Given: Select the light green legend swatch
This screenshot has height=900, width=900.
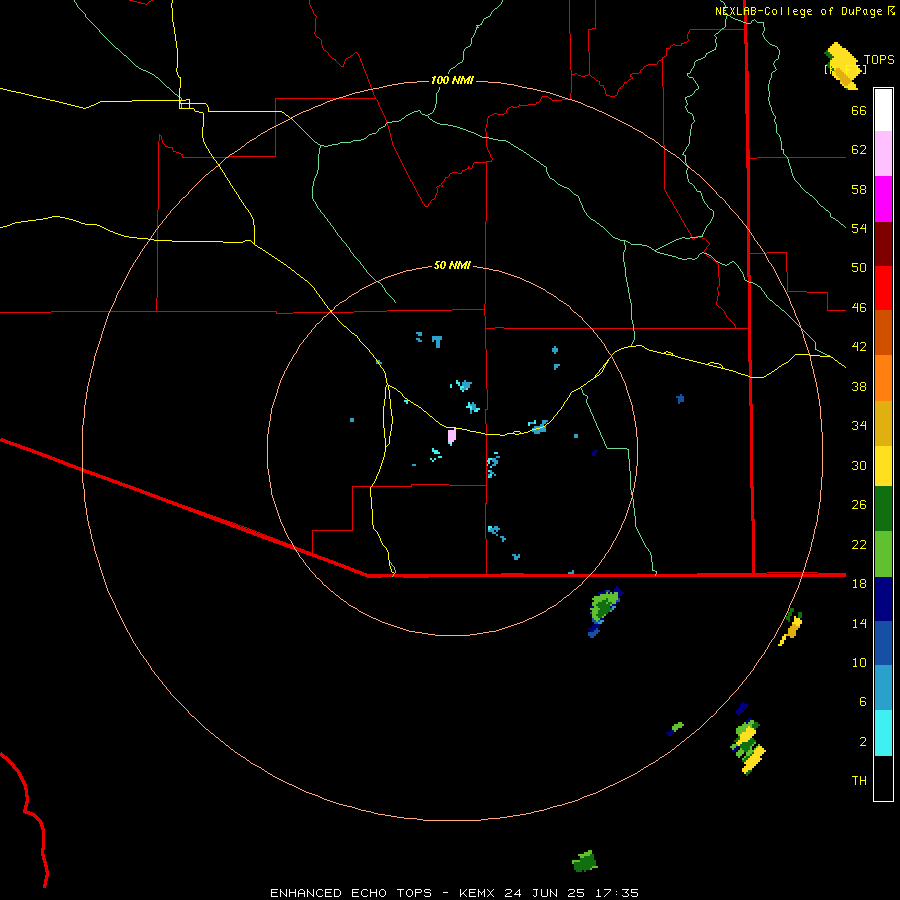Looking at the screenshot, I should pos(883,554).
